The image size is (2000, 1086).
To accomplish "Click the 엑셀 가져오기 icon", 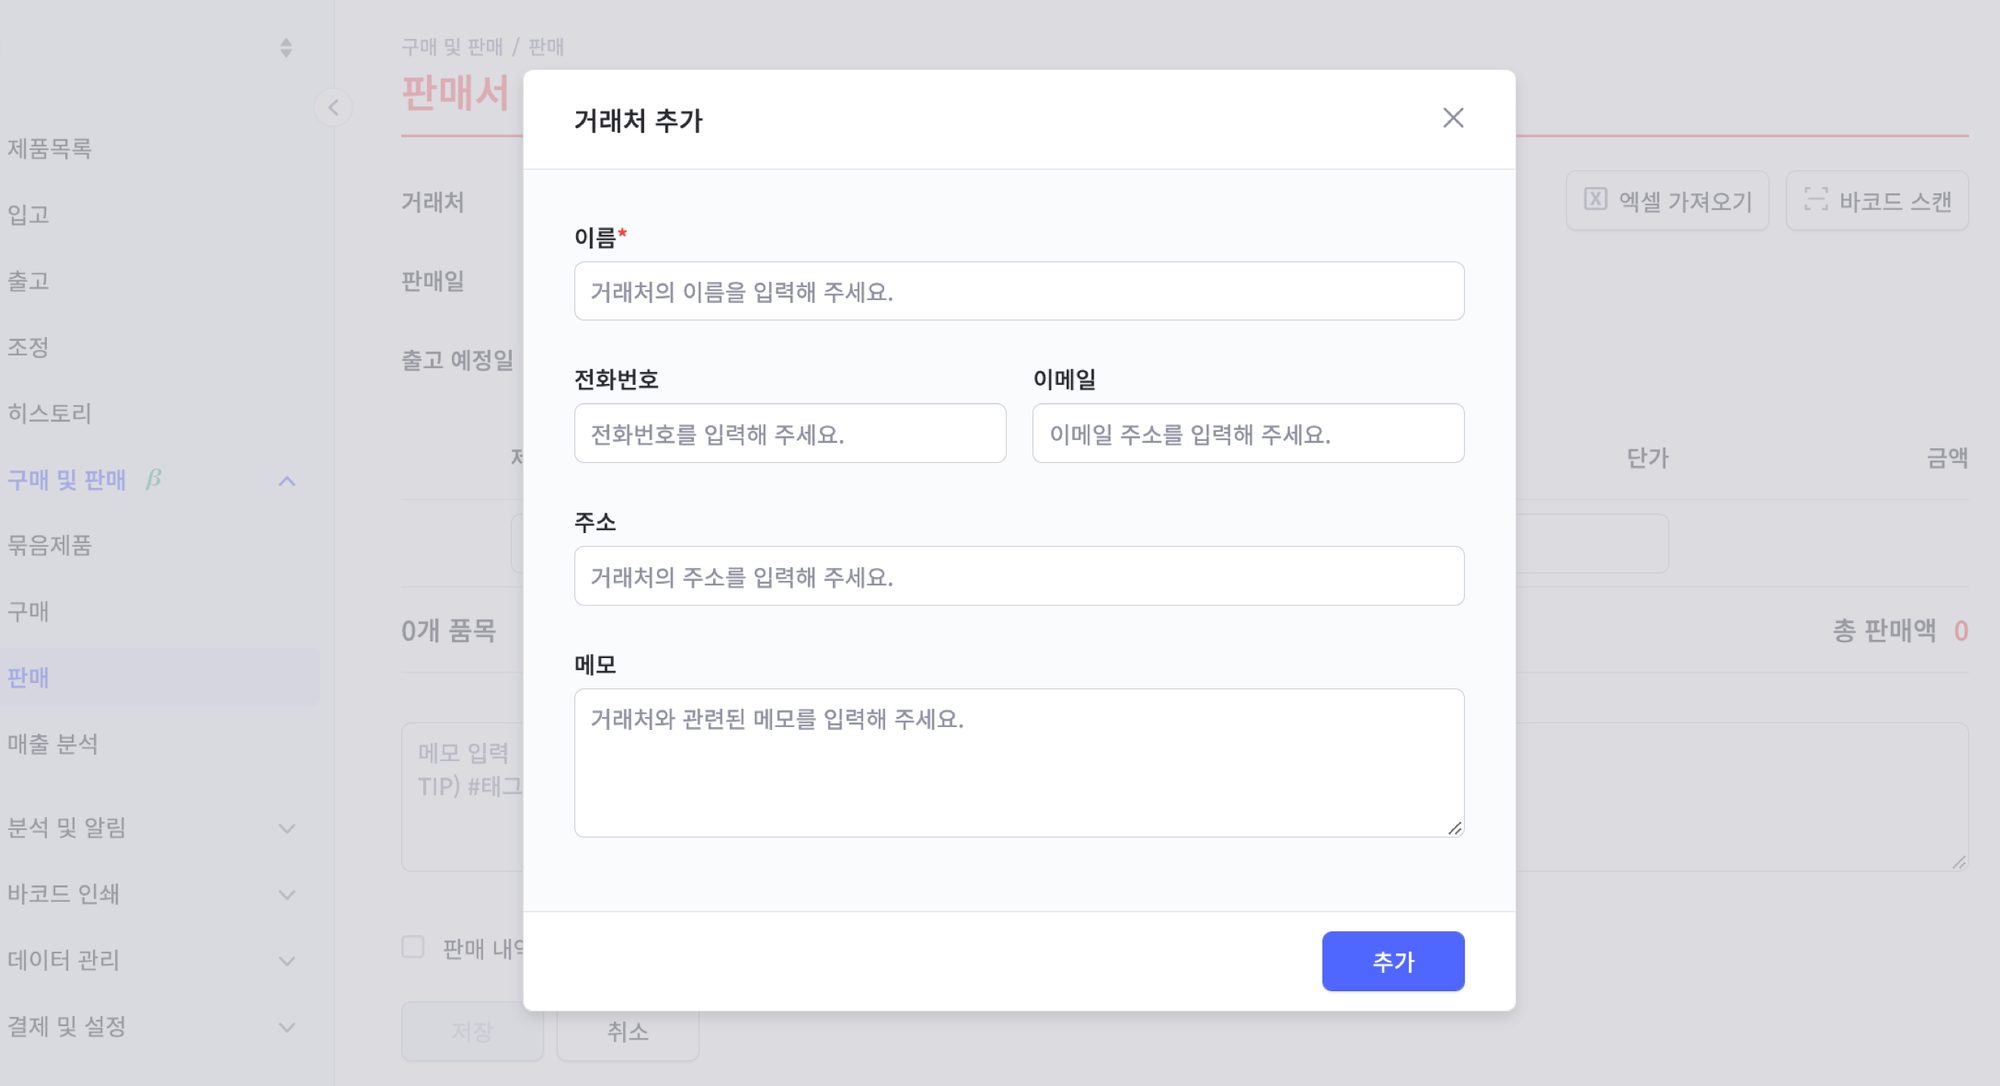I will point(1594,201).
